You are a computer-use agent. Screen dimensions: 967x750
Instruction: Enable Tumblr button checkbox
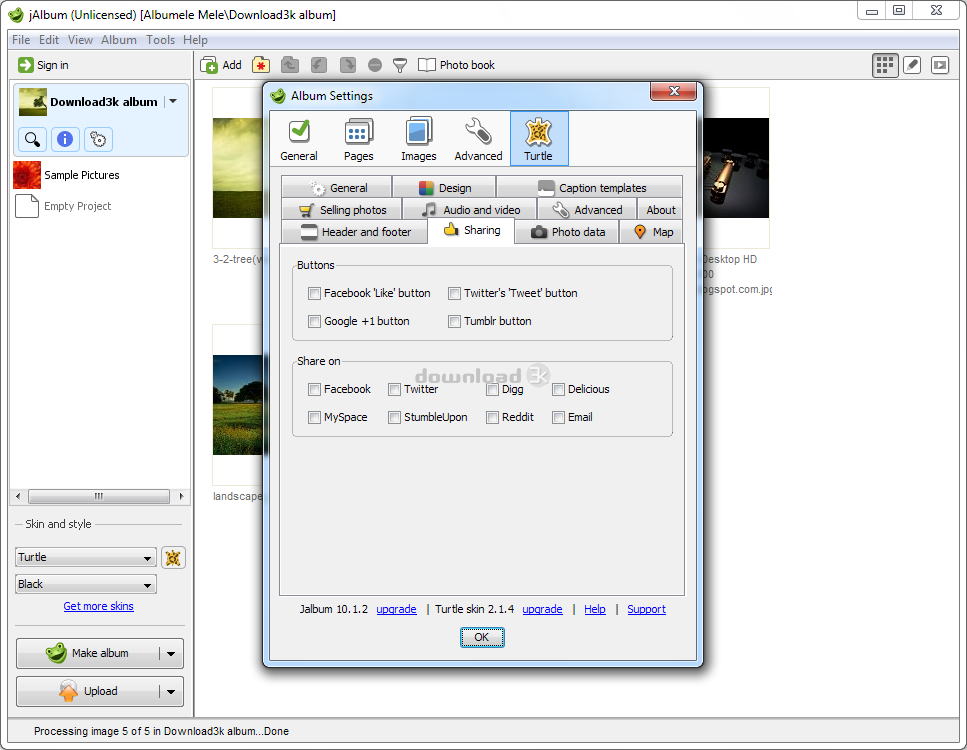click(x=455, y=321)
